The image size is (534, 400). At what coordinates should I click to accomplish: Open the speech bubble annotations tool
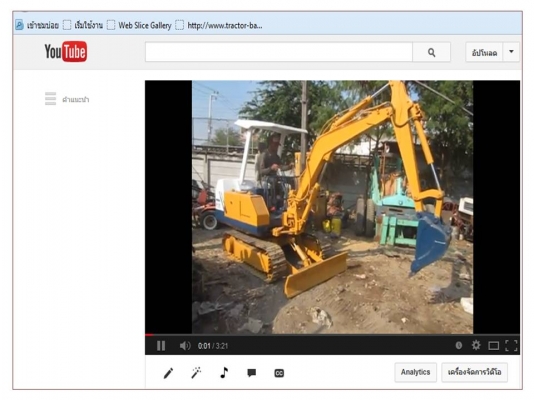coord(252,373)
